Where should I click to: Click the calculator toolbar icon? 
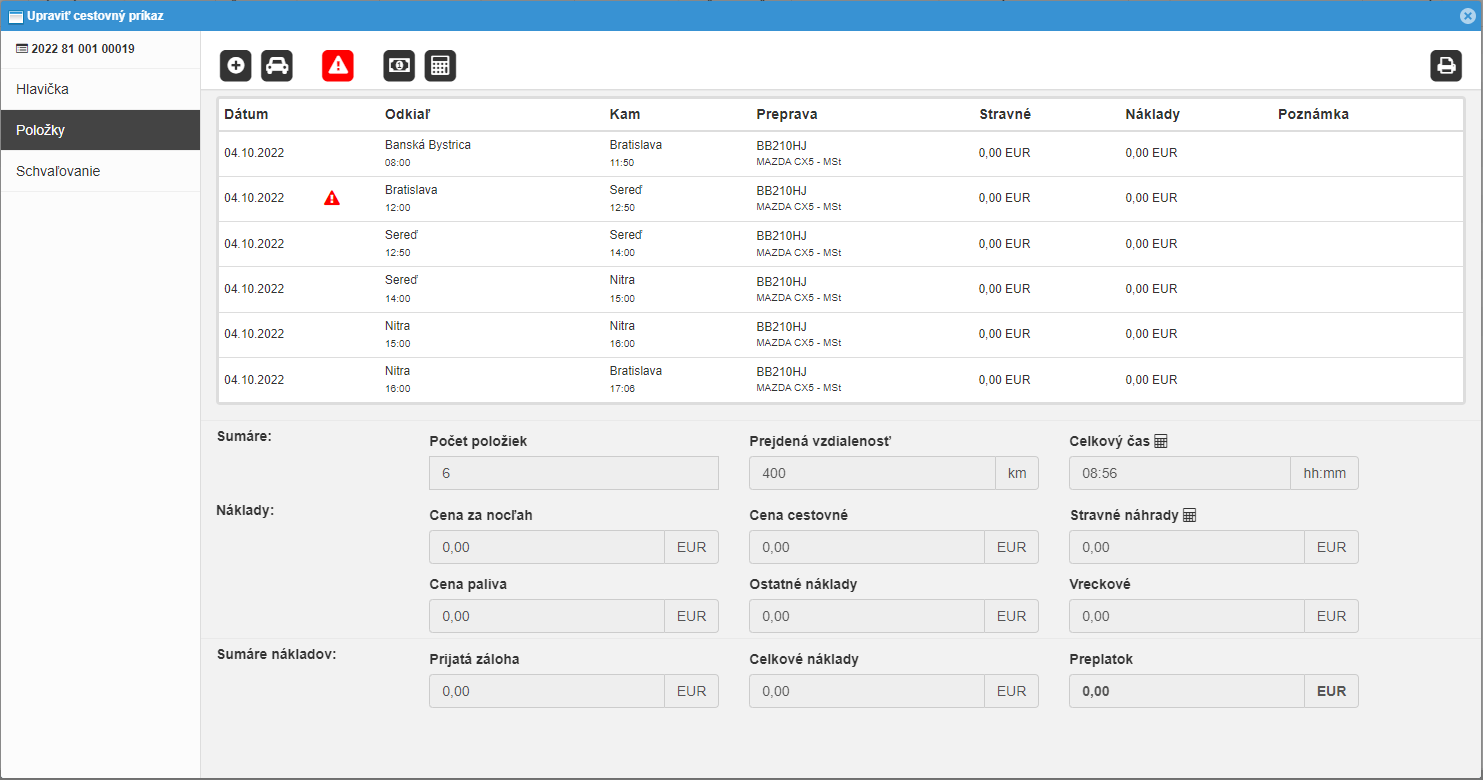coord(440,66)
